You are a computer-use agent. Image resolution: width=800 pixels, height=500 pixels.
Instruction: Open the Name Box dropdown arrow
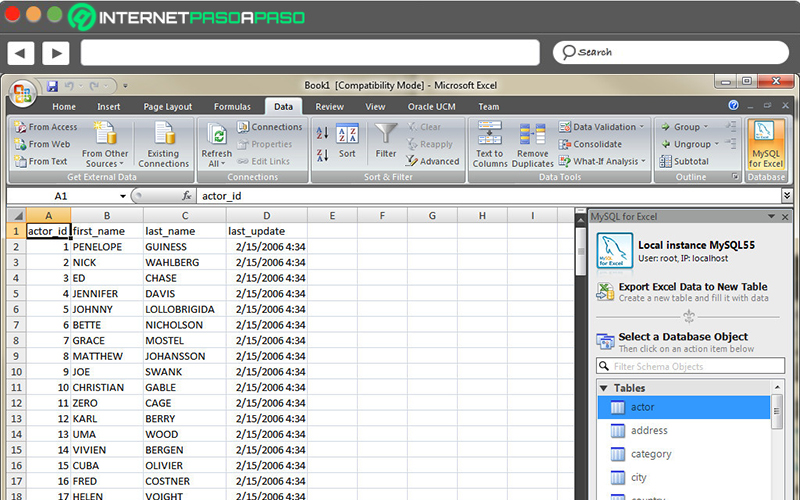pos(122,196)
